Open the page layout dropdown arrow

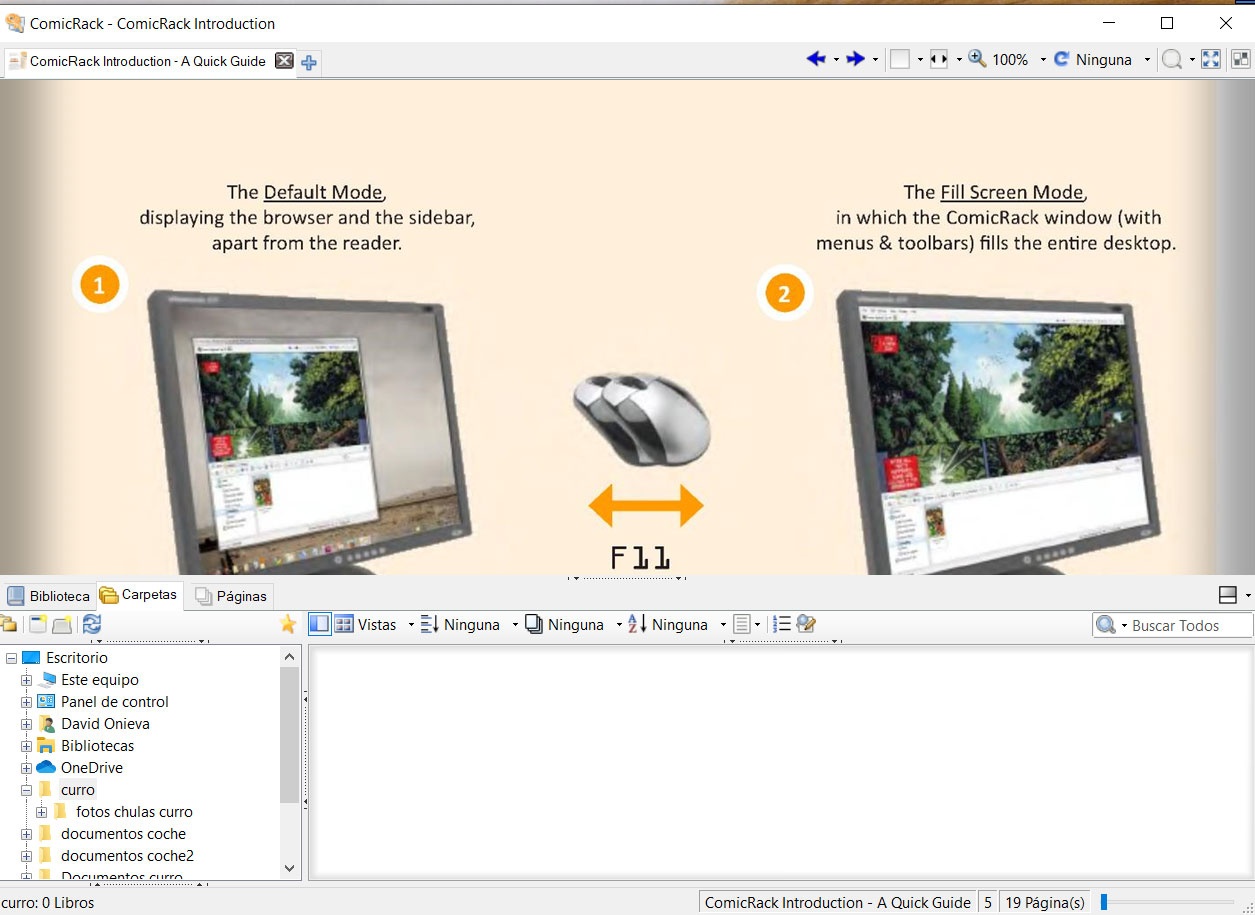(x=919, y=60)
